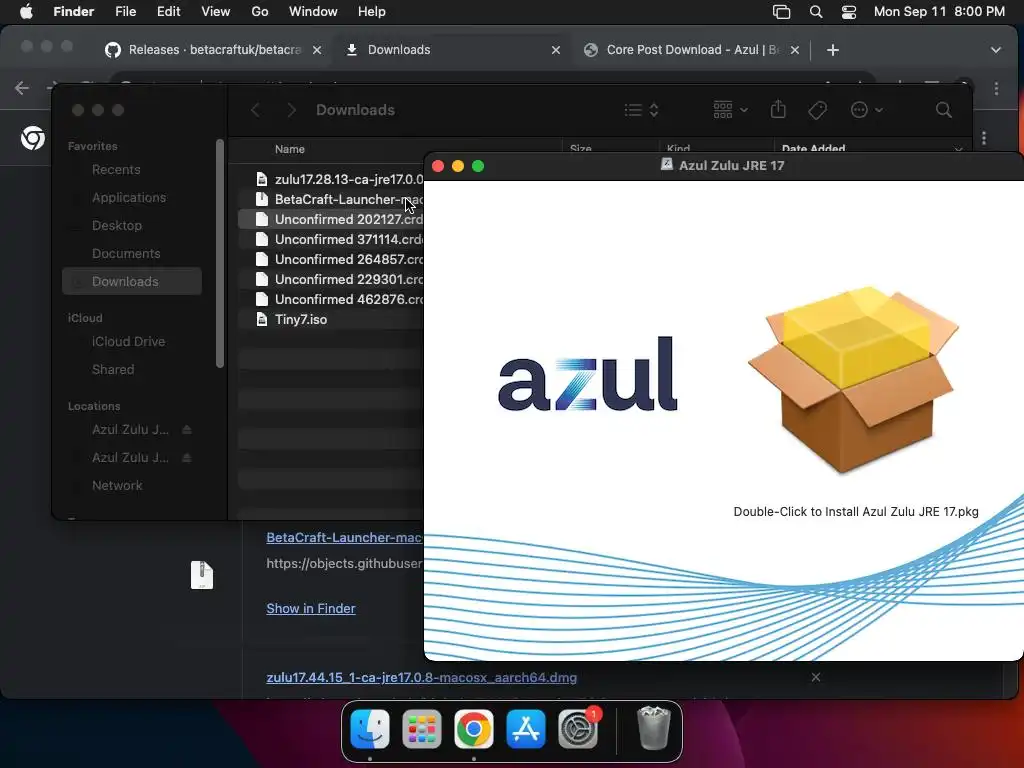Open Finder group-by dropdown
The image size is (1024, 768).
click(730, 110)
